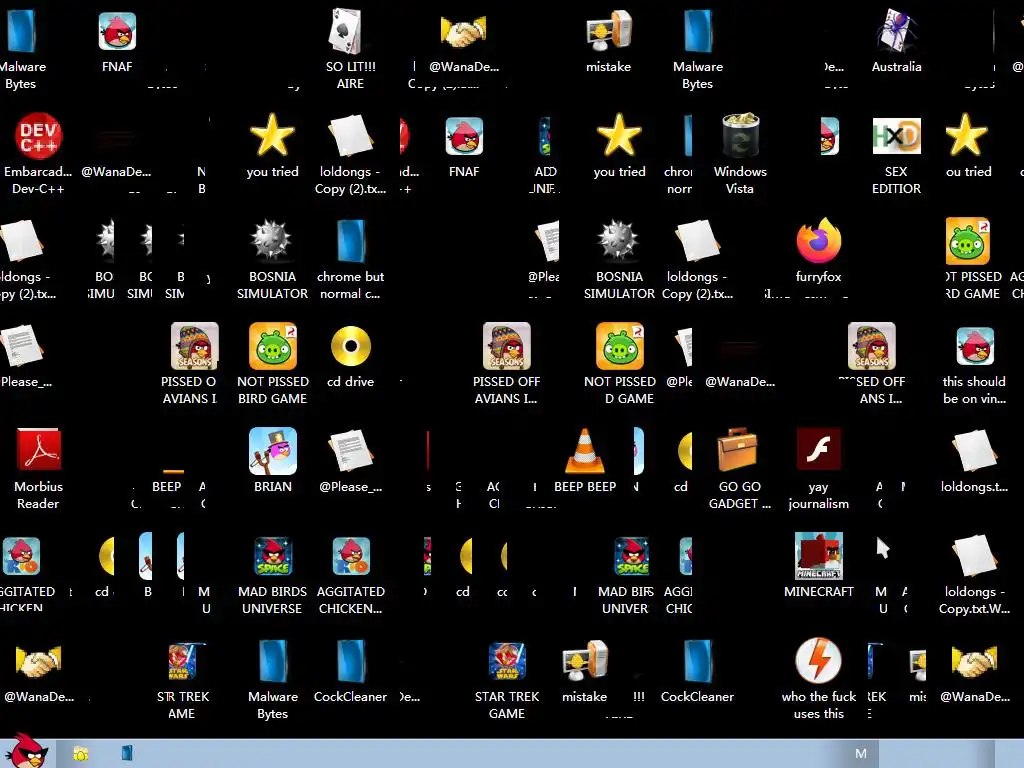The width and height of the screenshot is (1024, 768).
Task: Open the BEEP BEEP VLC cone icon
Action: point(584,451)
